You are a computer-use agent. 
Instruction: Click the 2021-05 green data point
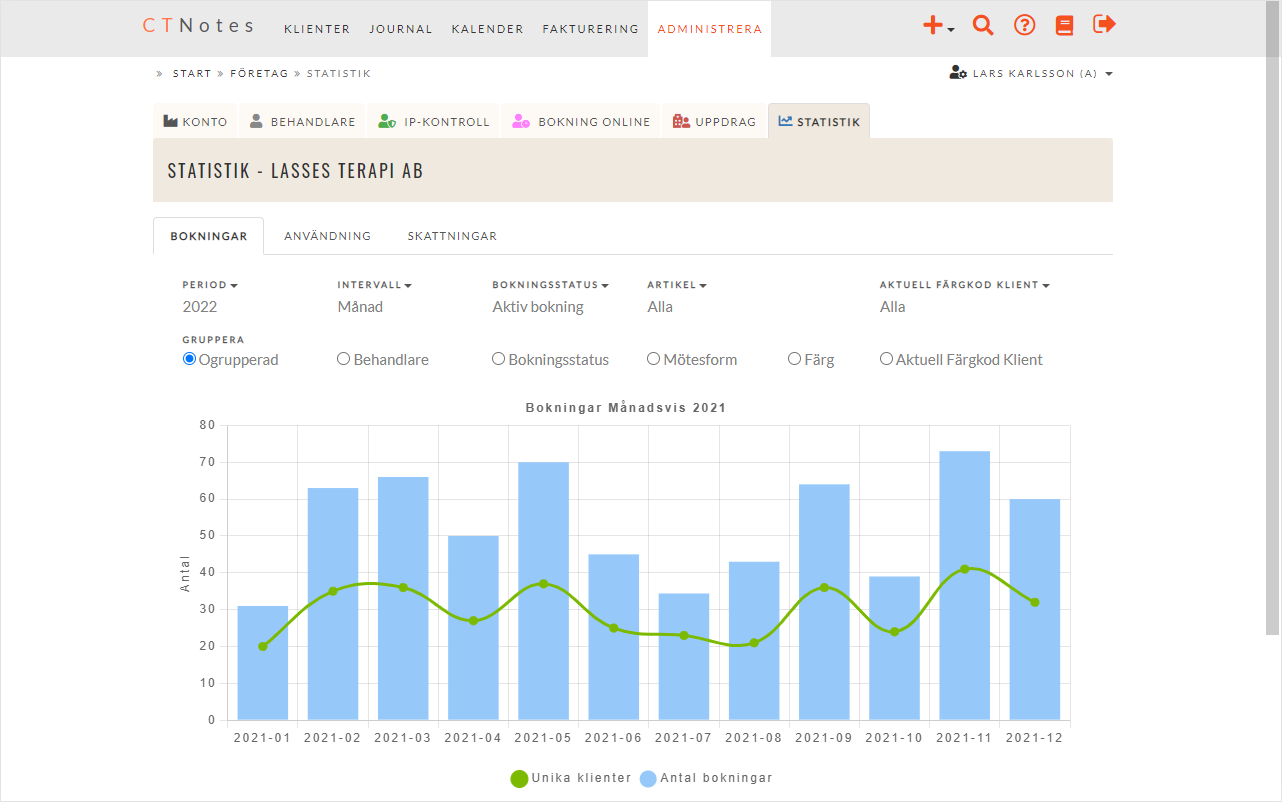click(x=543, y=583)
